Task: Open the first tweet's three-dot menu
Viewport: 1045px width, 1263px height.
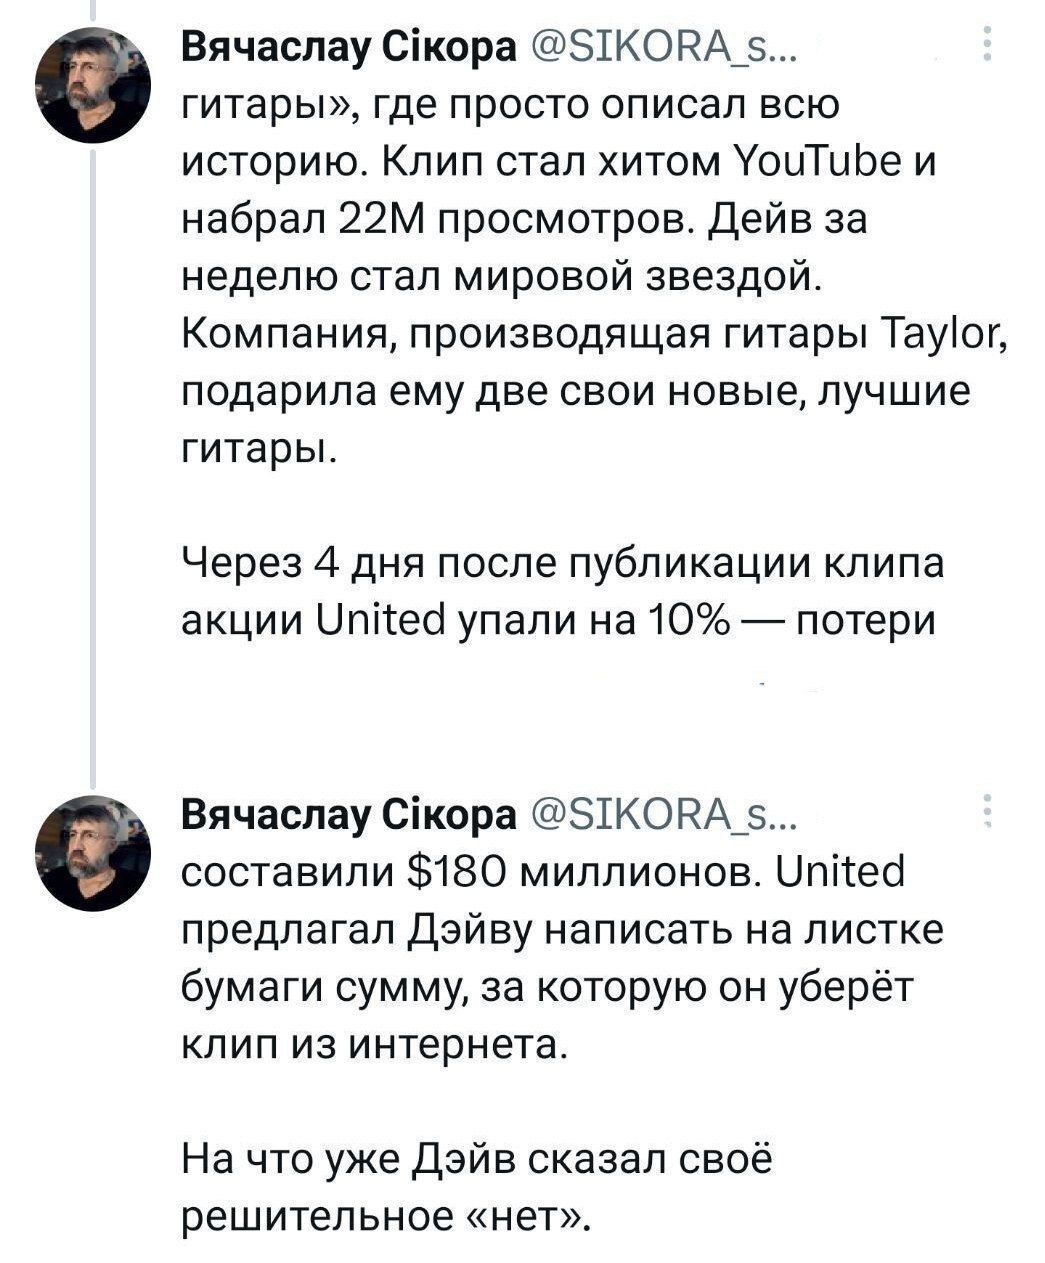Action: tap(988, 45)
